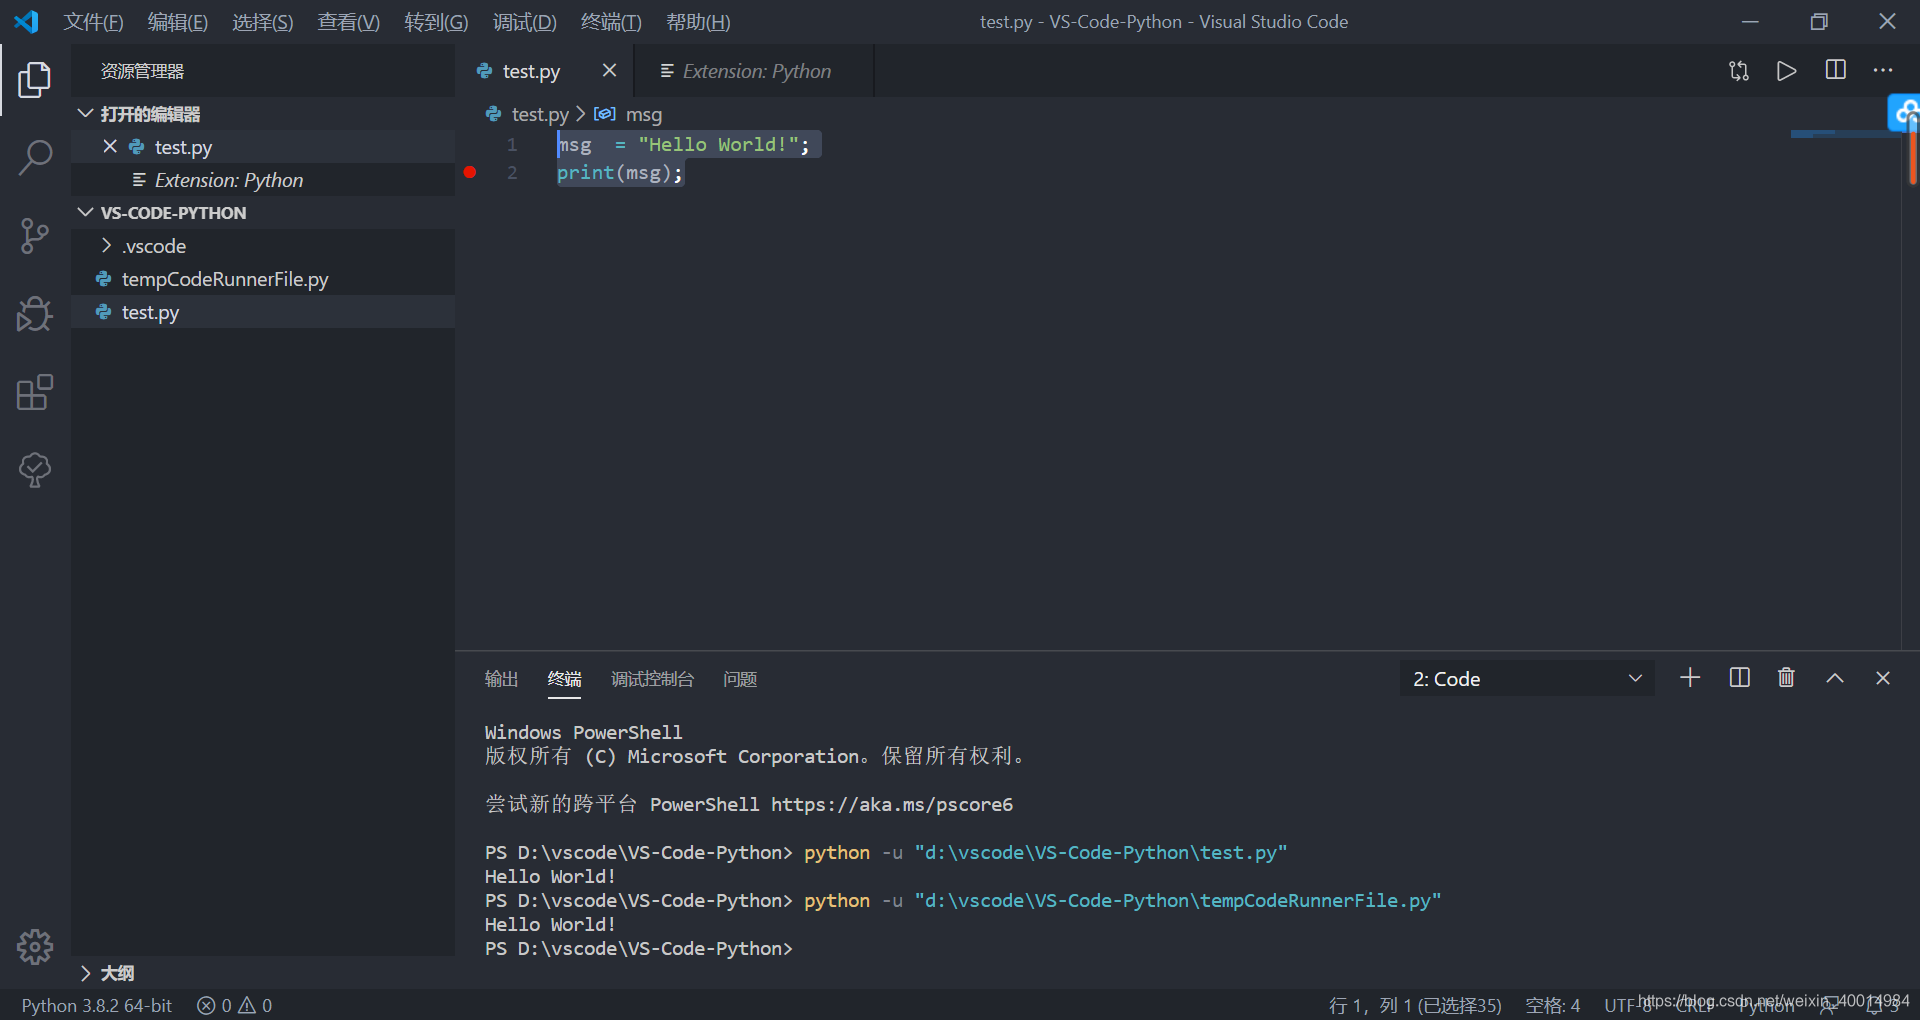Viewport: 1920px width, 1020px height.
Task: Switch to the test.py editor tab
Action: [531, 71]
